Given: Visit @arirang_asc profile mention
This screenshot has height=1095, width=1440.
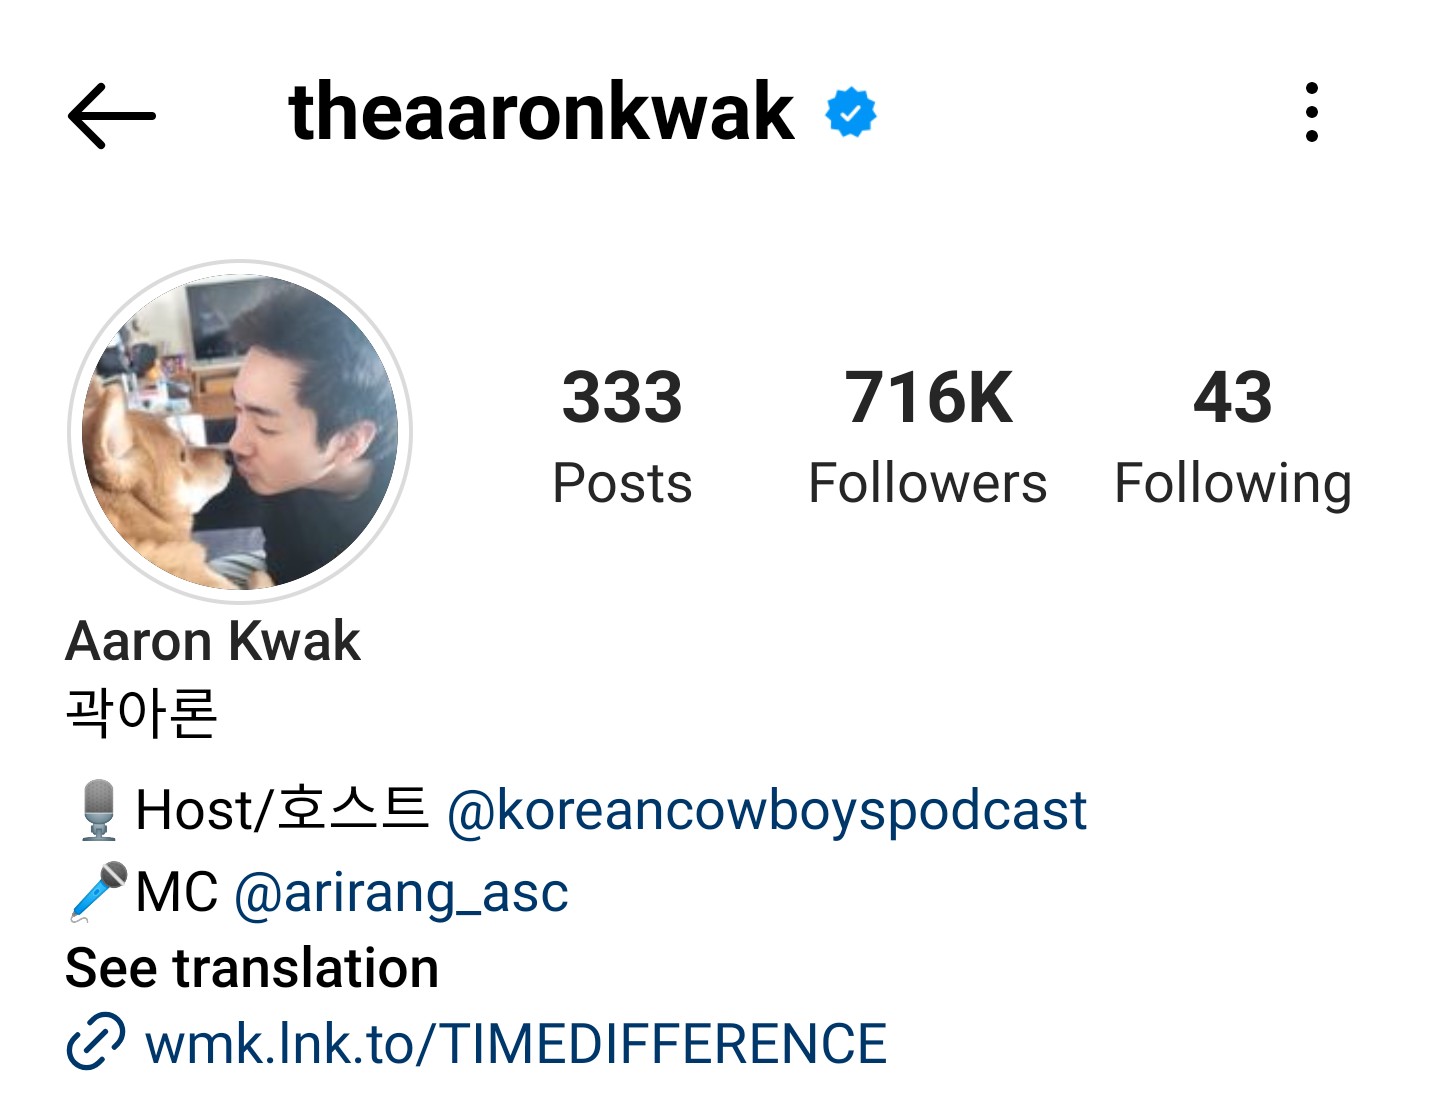Looking at the screenshot, I should [x=401, y=892].
